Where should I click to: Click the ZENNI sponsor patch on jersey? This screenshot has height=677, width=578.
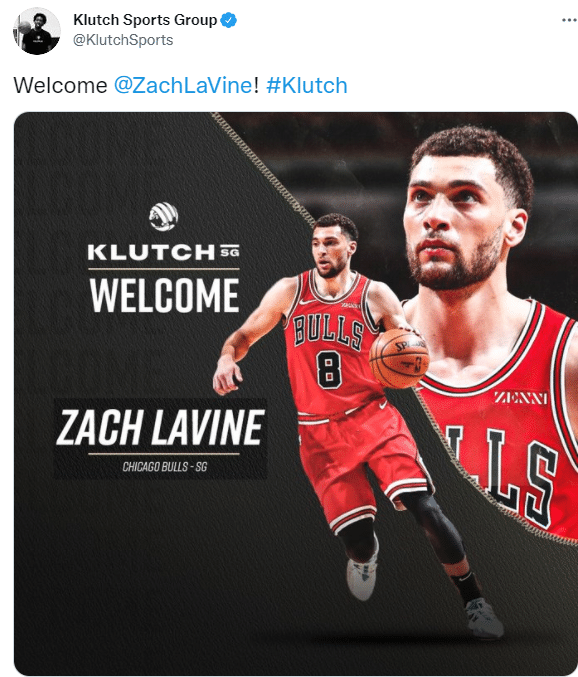tap(521, 397)
